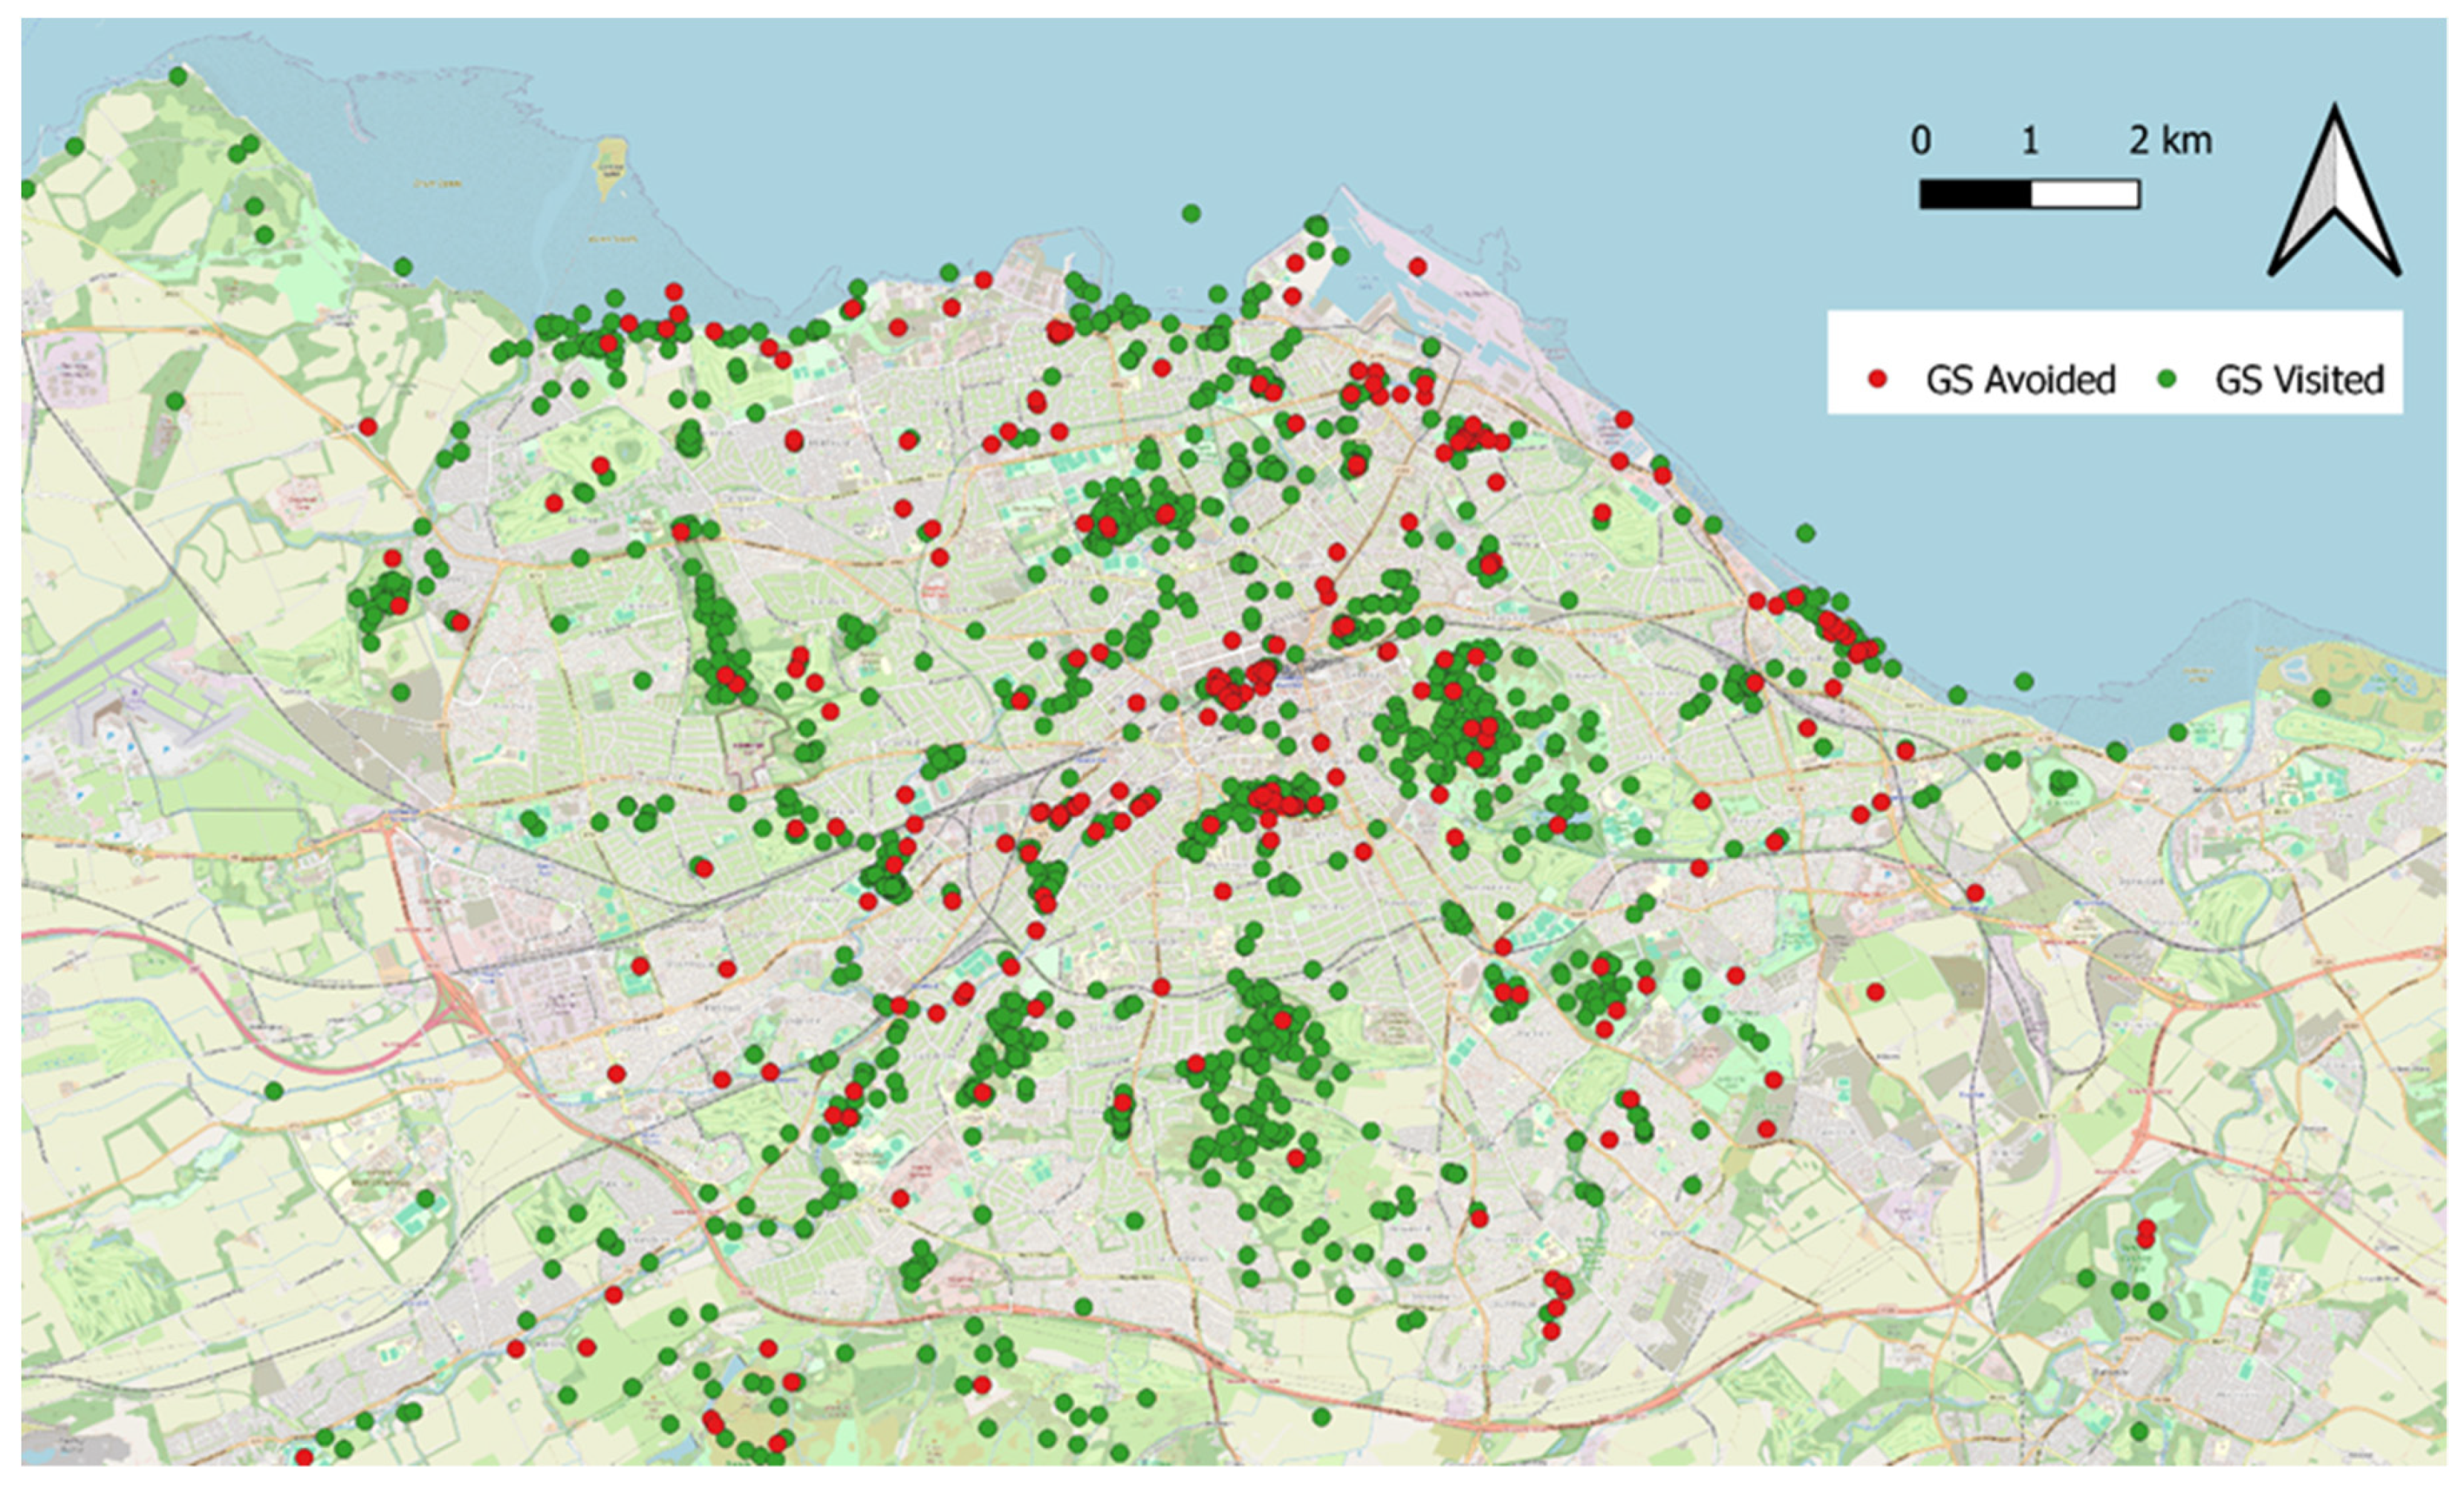The height and width of the screenshot is (1488, 2464).
Task: Select the red dot on the harbour pier
Action: click(x=1417, y=266)
